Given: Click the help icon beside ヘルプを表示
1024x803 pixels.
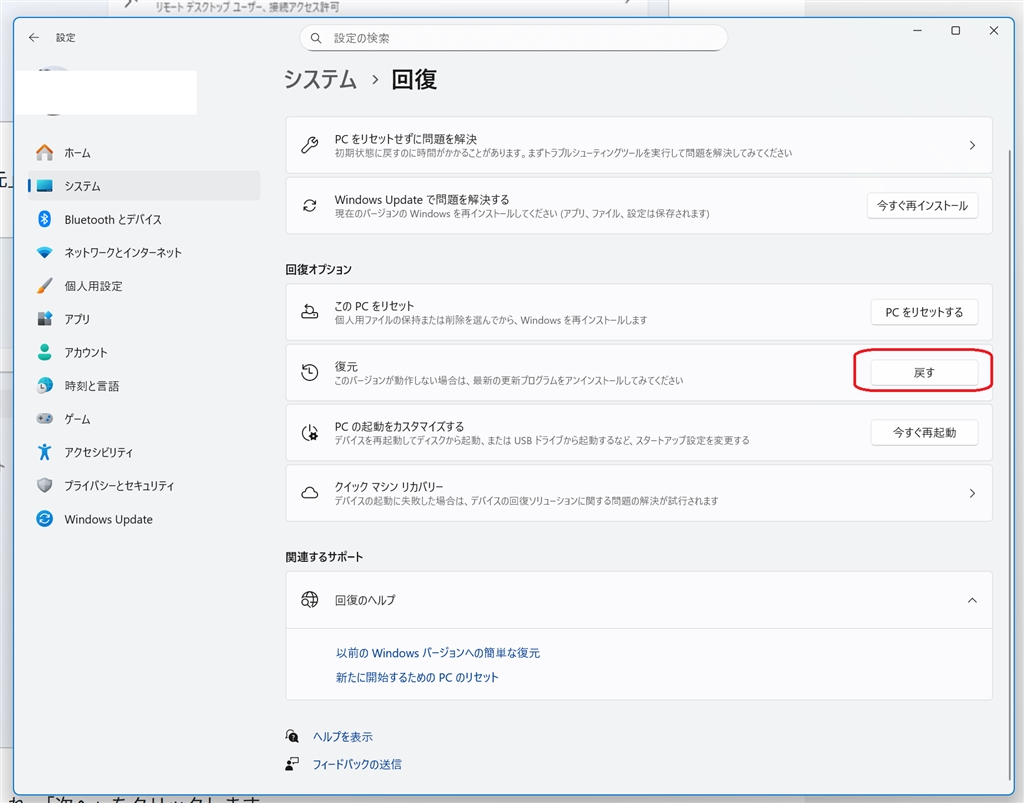Looking at the screenshot, I should point(292,736).
